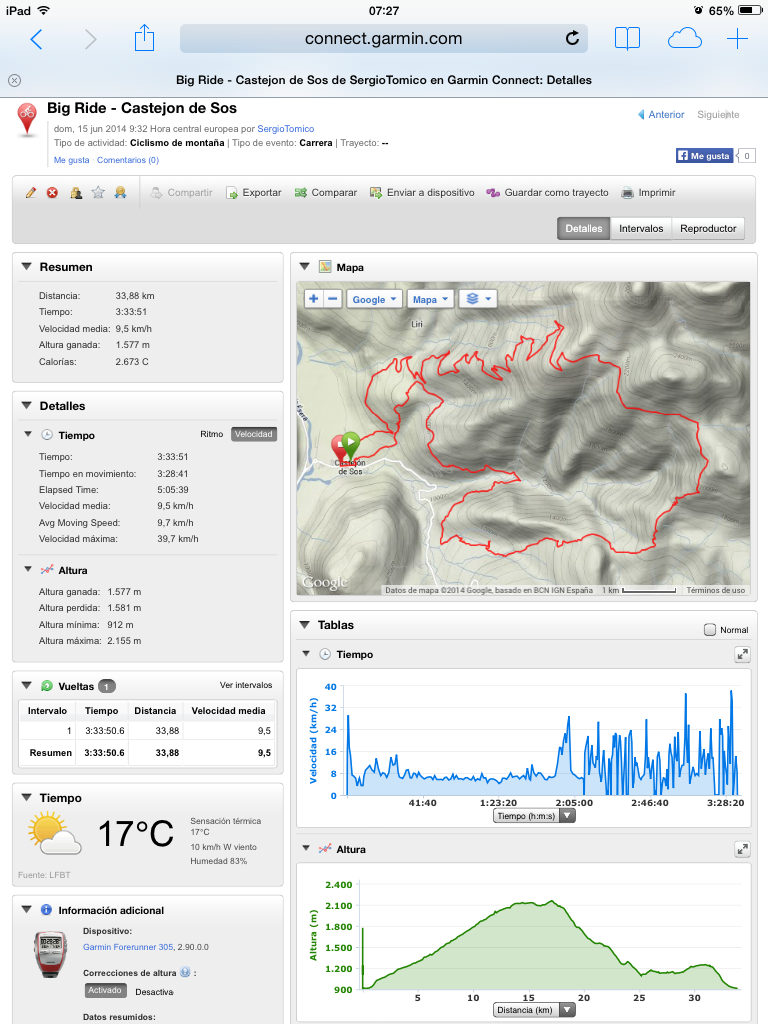Open the Mapa map type dropdown
Image resolution: width=768 pixels, height=1024 pixels.
430,299
